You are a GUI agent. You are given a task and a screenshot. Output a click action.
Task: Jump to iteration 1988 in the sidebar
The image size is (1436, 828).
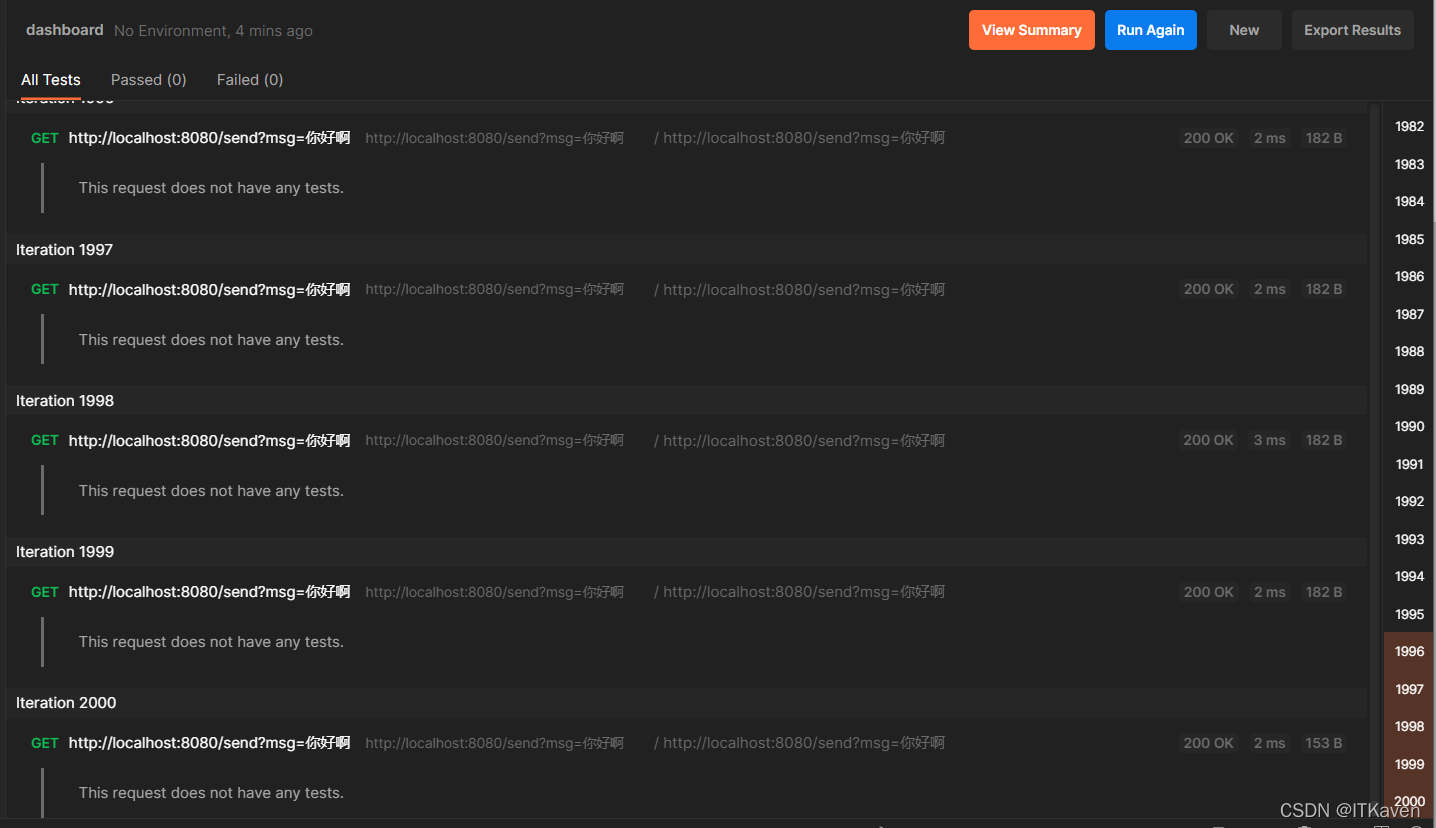click(x=1409, y=351)
